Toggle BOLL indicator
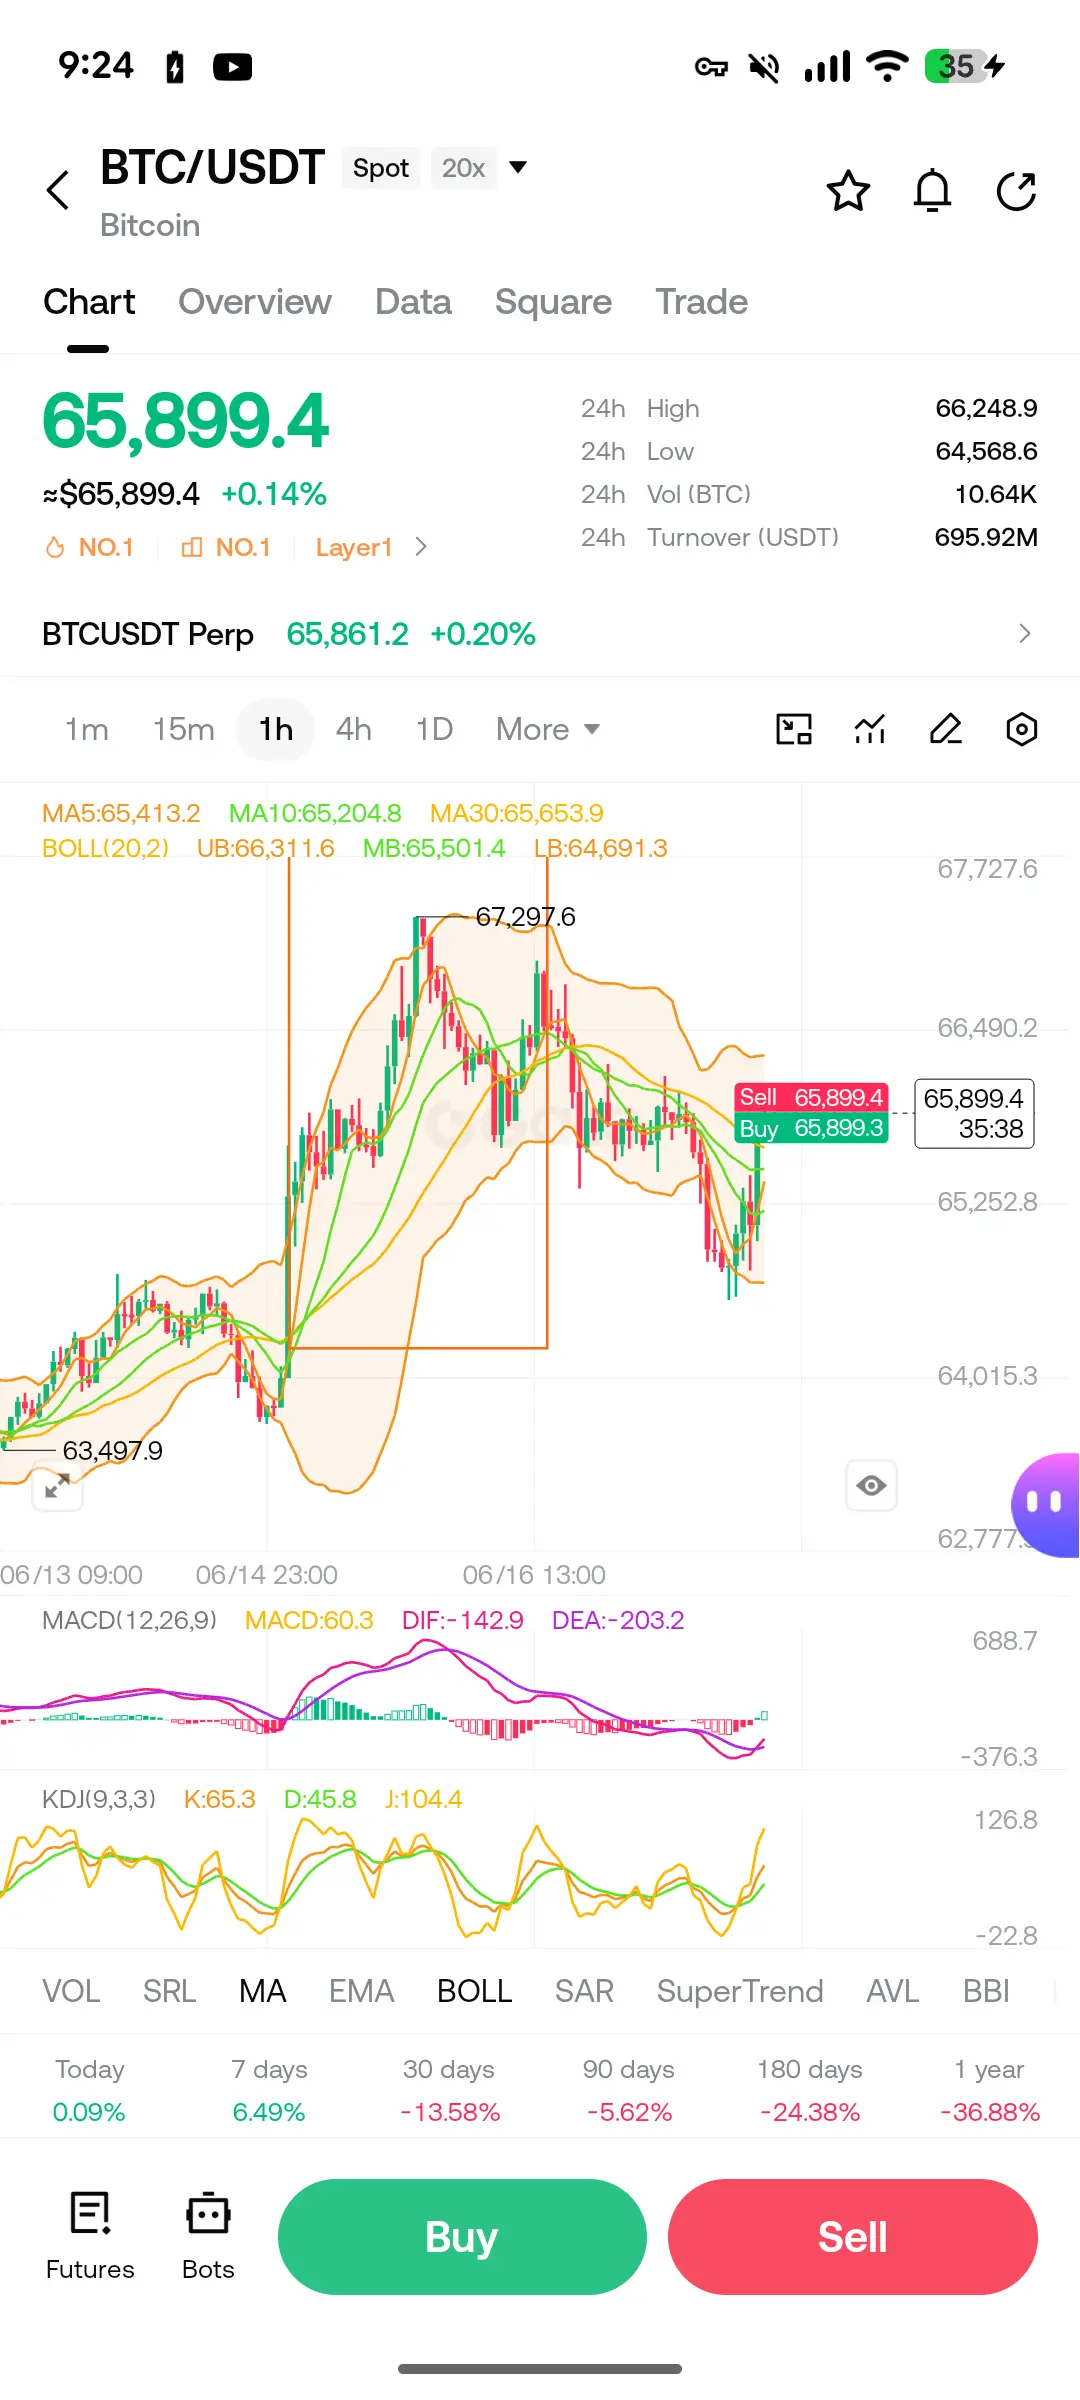The image size is (1080, 2400). point(475,1991)
